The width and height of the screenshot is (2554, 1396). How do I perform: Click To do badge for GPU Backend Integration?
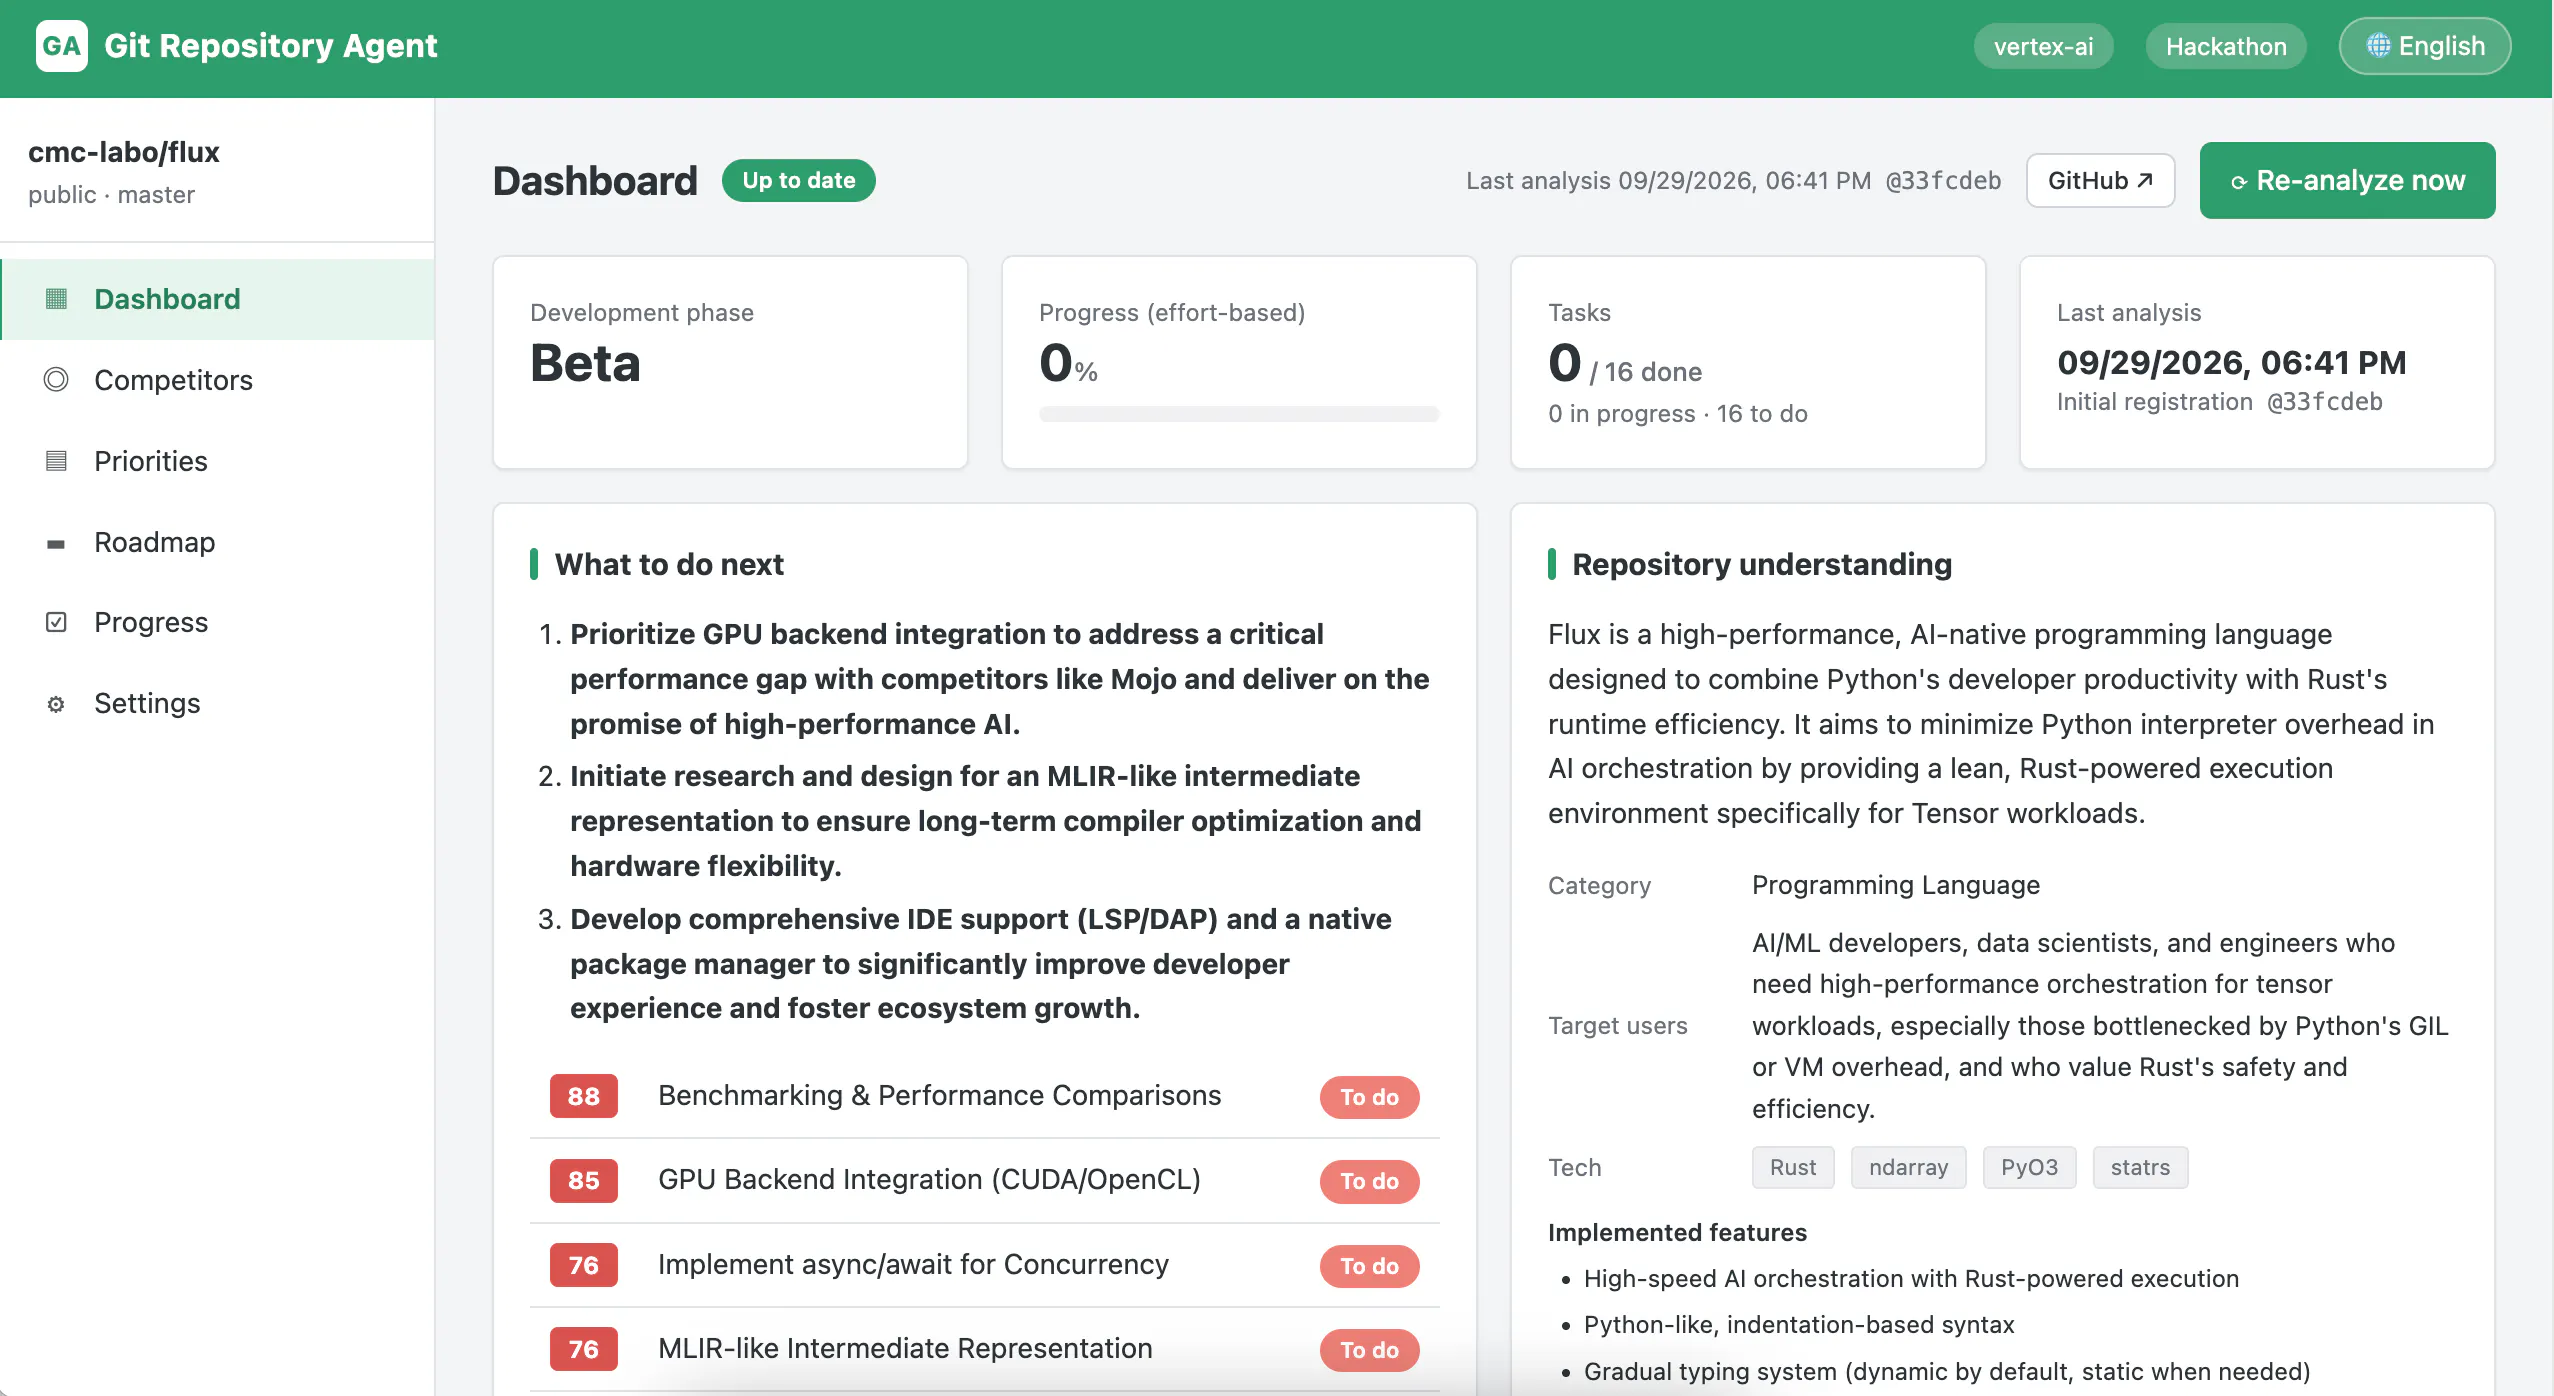point(1369,1181)
